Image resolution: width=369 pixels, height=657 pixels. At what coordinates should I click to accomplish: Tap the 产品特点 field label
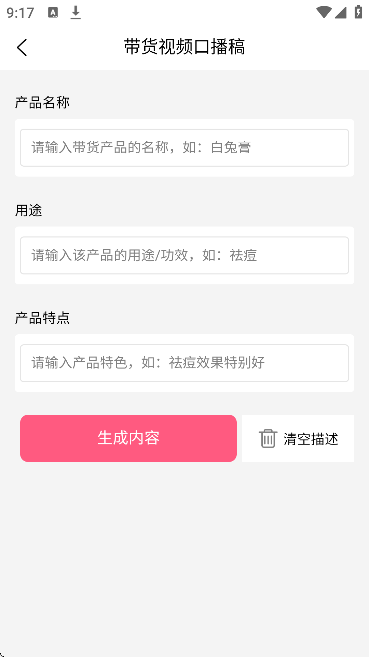coord(42,318)
